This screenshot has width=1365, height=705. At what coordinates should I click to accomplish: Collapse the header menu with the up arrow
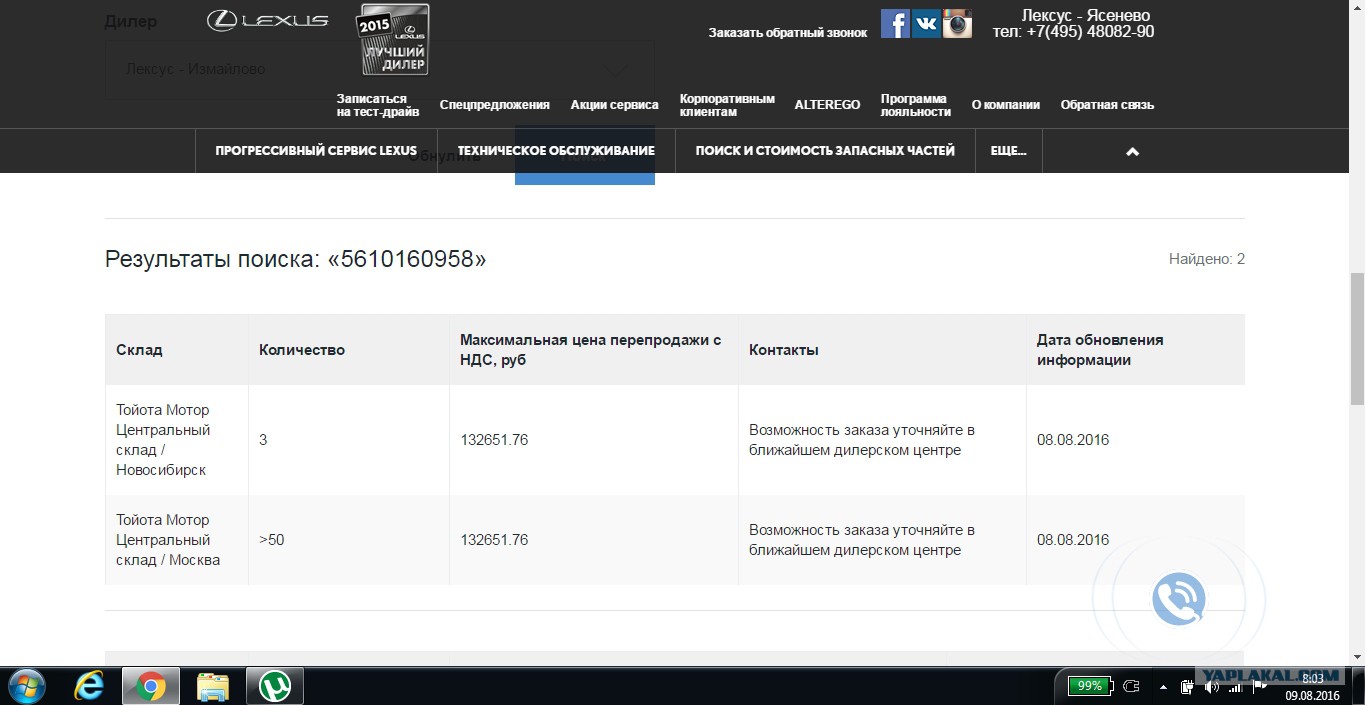tap(1132, 152)
